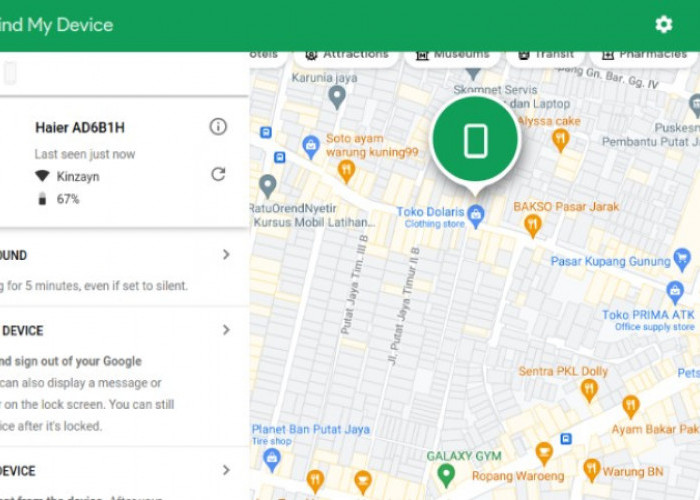Open the Skomnet Servis dan Laptop label
This screenshot has width=700, height=500.
[x=512, y=96]
